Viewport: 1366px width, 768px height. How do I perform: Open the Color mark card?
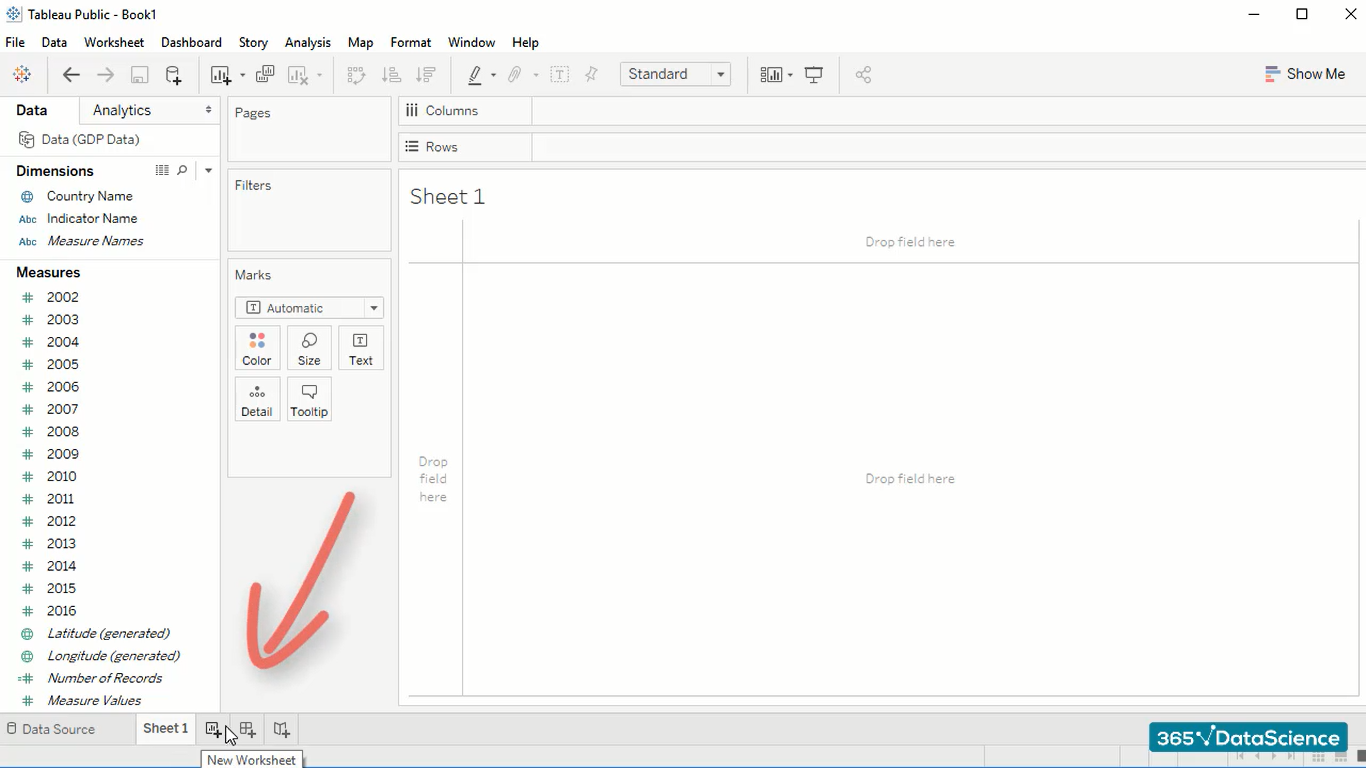coord(257,348)
